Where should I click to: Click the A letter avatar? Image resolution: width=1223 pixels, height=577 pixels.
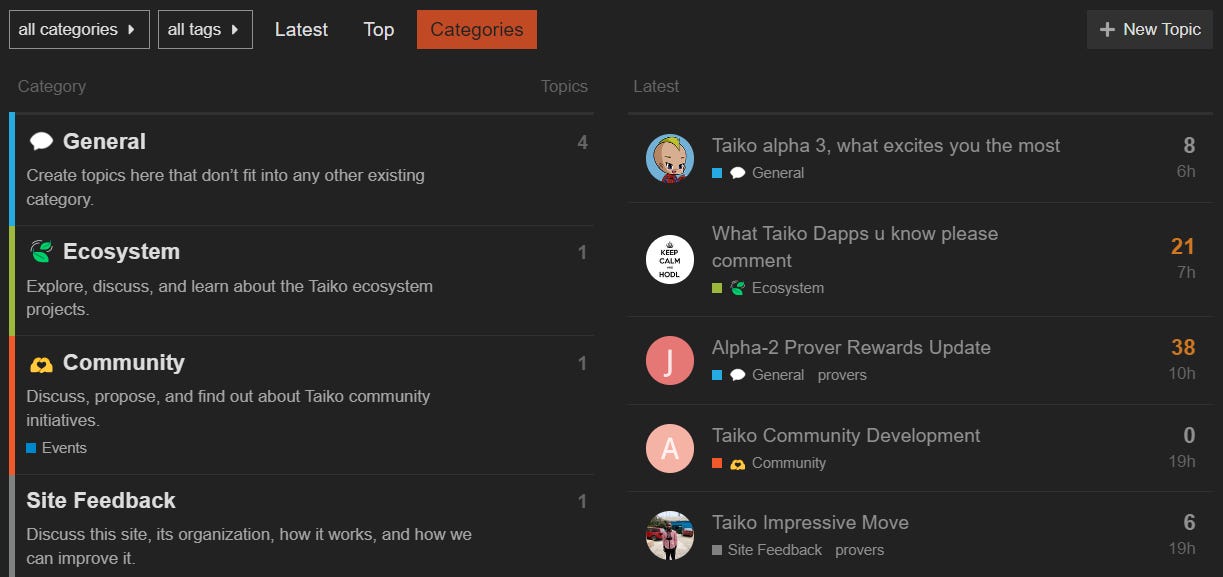(670, 449)
